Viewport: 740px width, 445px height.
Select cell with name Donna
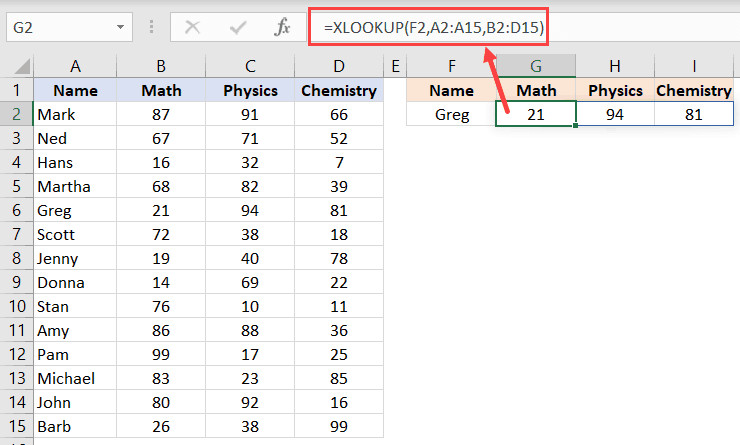click(x=75, y=282)
